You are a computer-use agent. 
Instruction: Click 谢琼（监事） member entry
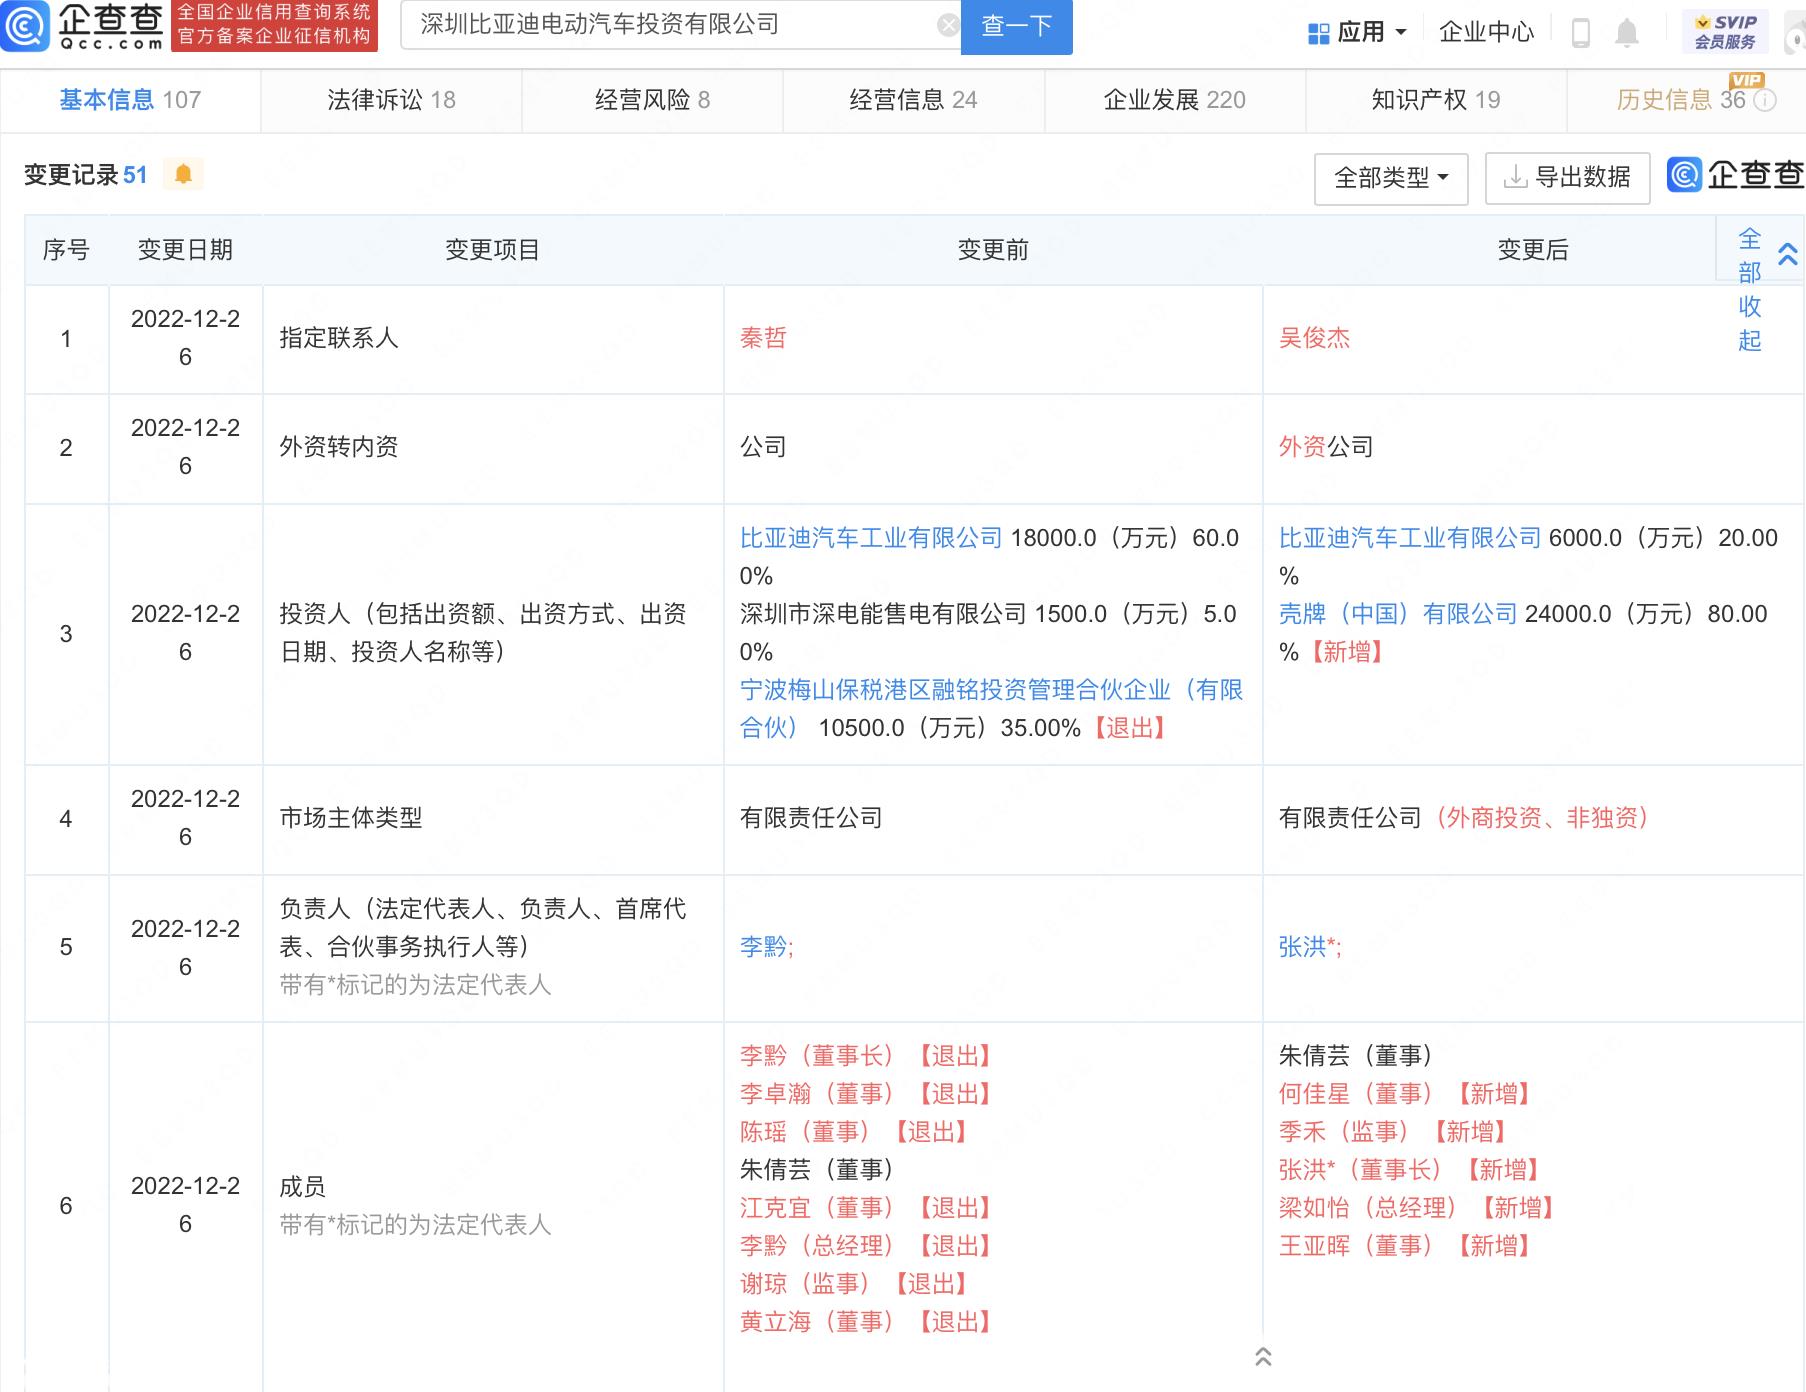coord(854,1284)
